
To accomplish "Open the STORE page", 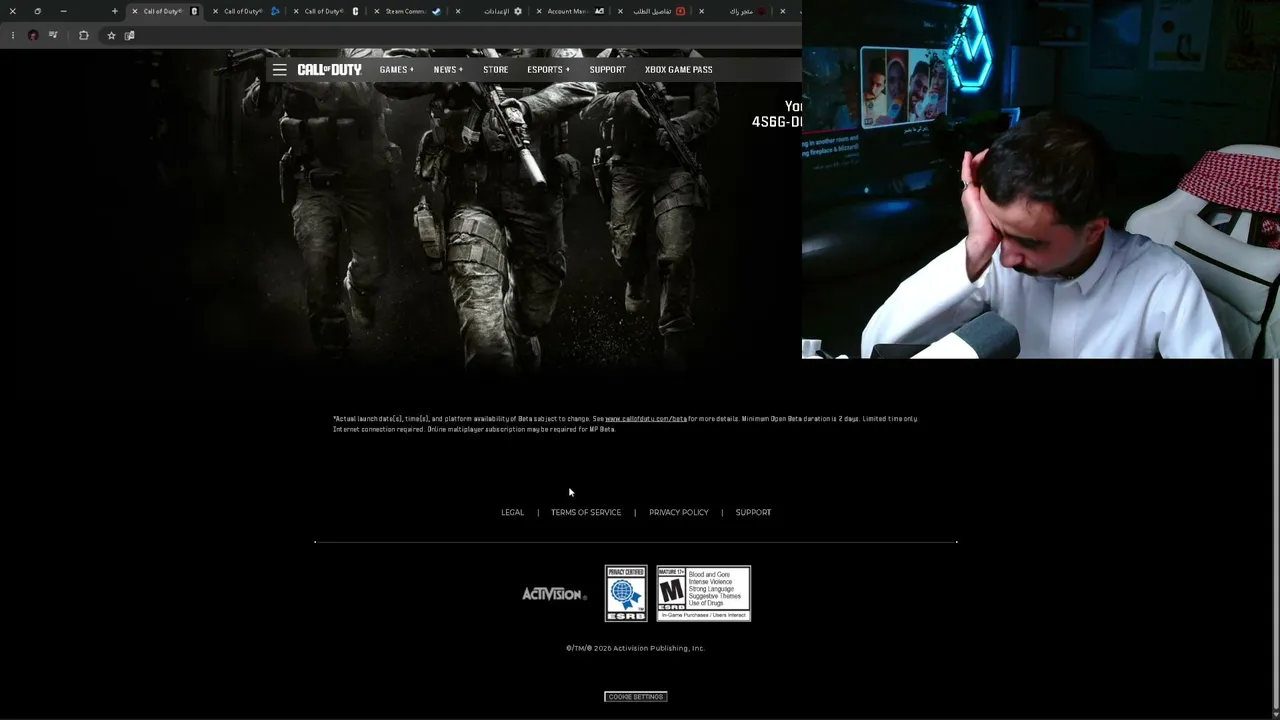I will point(496,70).
